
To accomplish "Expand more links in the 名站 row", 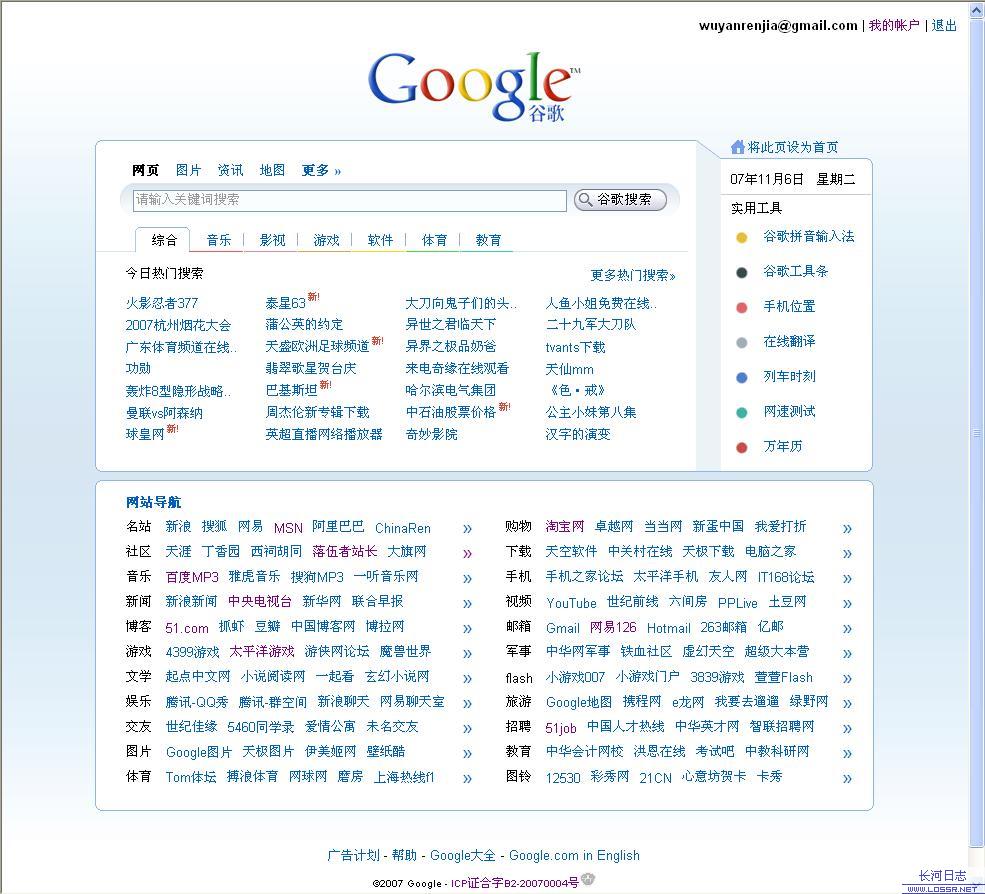I will (x=467, y=529).
